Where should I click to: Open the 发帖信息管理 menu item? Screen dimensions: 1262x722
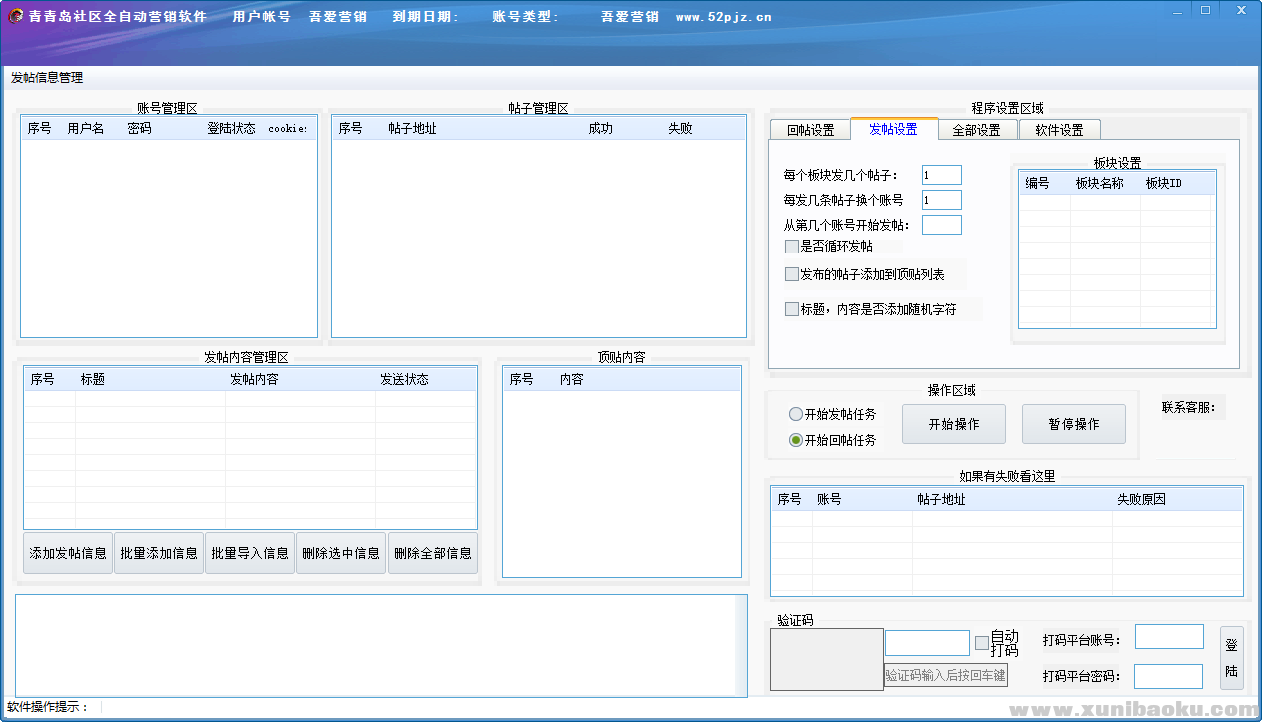pyautogui.click(x=47, y=78)
